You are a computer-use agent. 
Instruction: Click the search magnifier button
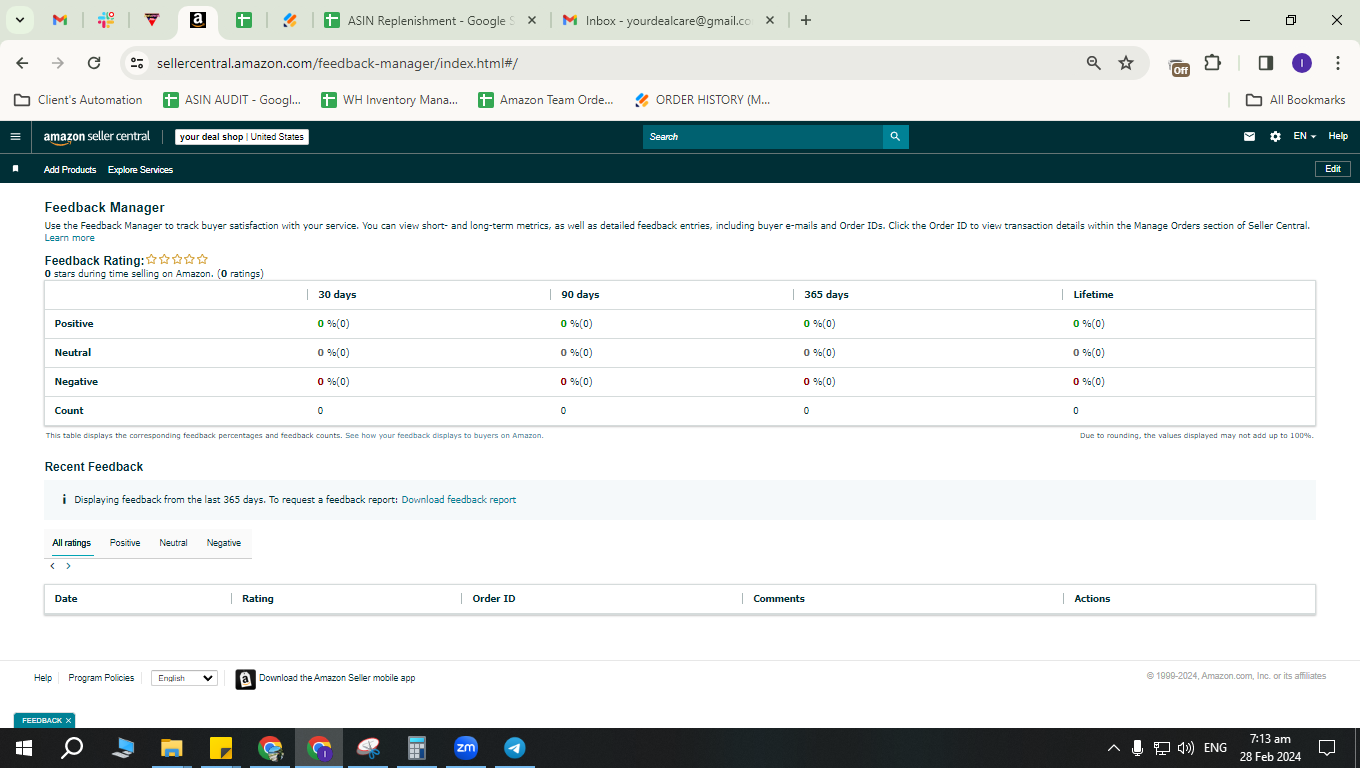[x=895, y=137]
